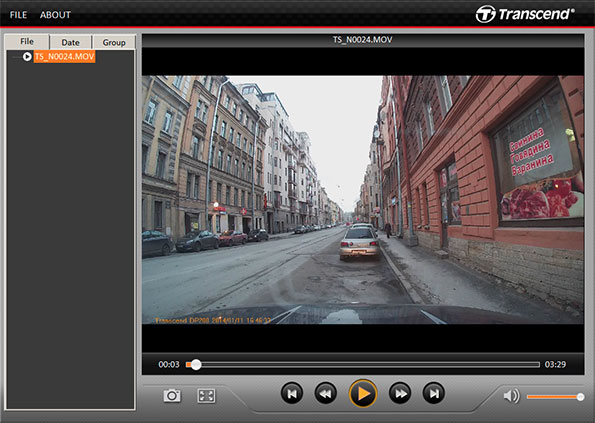This screenshot has height=423, width=595.
Task: Click play circle icon beside TS_N0024.MOV
Action: click(27, 57)
